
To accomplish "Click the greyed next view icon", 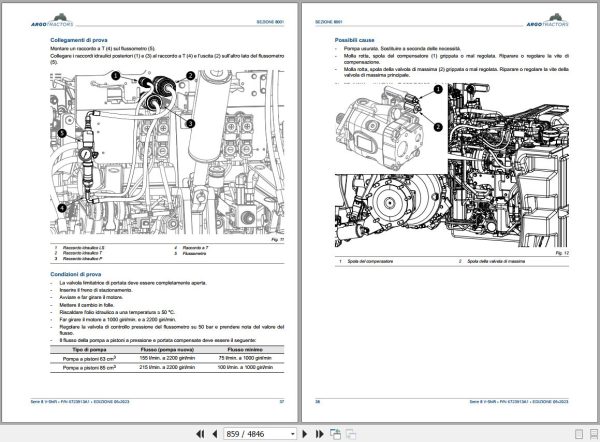I will tap(351, 434).
